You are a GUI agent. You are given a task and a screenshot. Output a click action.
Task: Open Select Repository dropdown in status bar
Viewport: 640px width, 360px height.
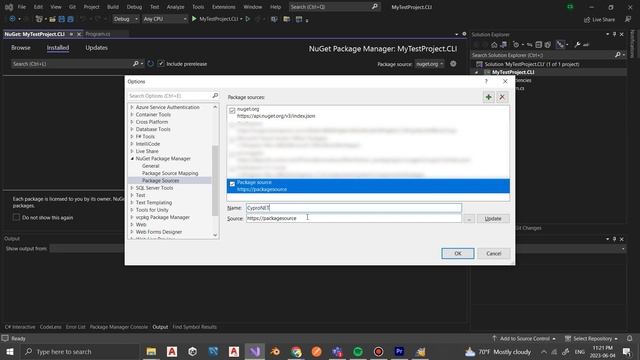591,338
